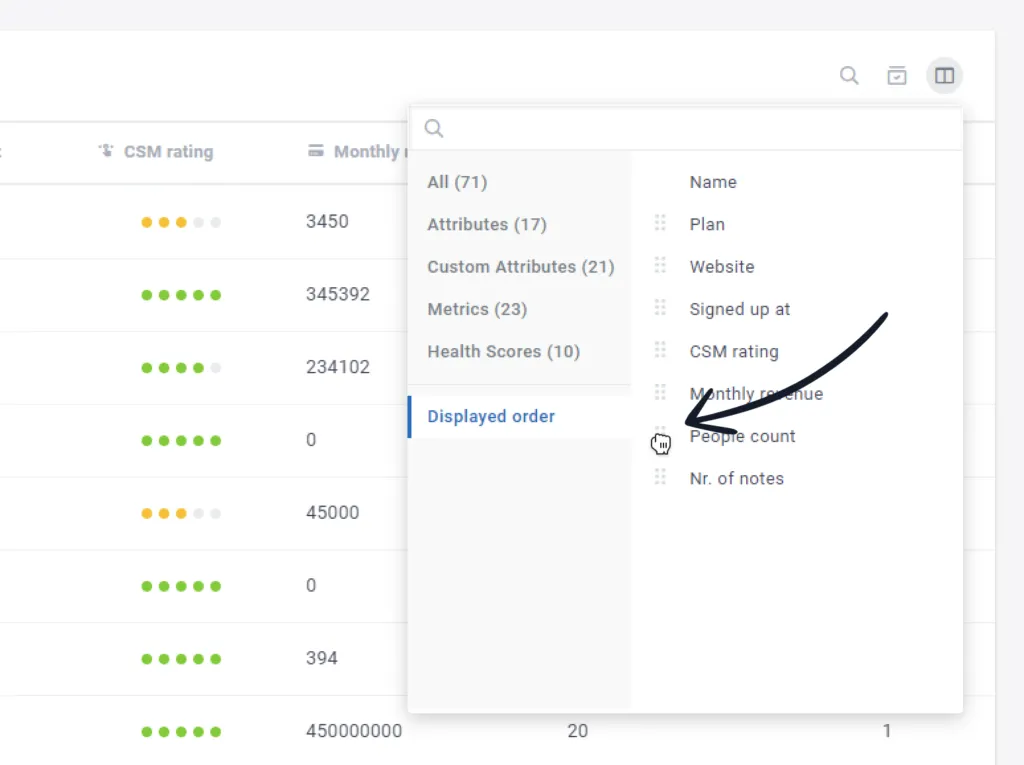Select Health Scores (10) category
Image resolution: width=1024 pixels, height=765 pixels.
point(504,351)
